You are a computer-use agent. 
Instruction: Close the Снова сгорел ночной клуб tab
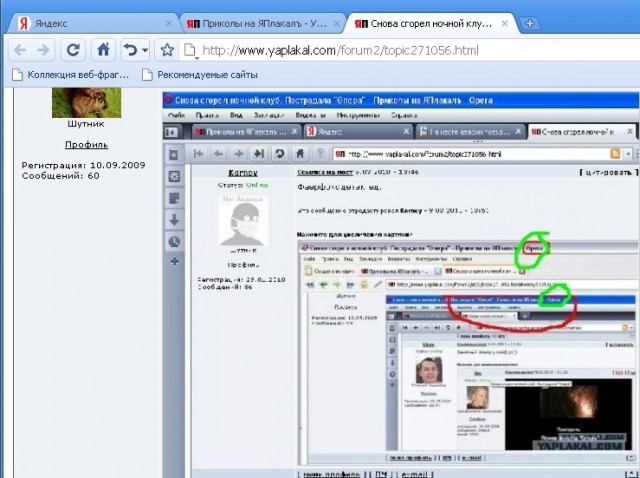[505, 24]
